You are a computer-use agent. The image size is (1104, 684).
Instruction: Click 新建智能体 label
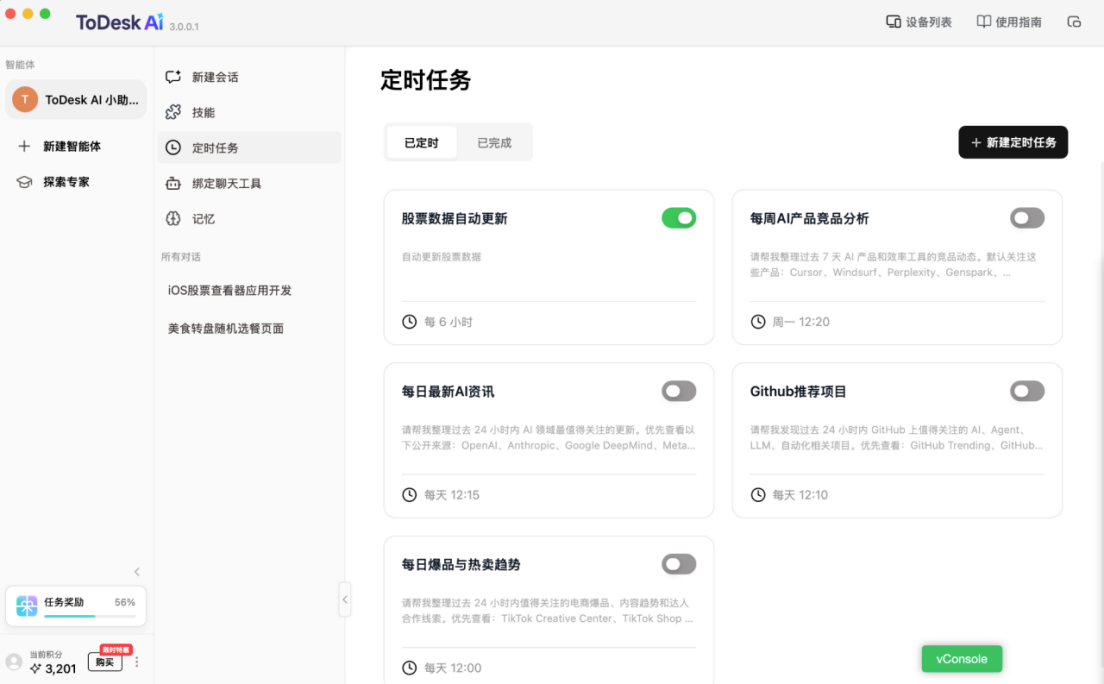point(72,146)
